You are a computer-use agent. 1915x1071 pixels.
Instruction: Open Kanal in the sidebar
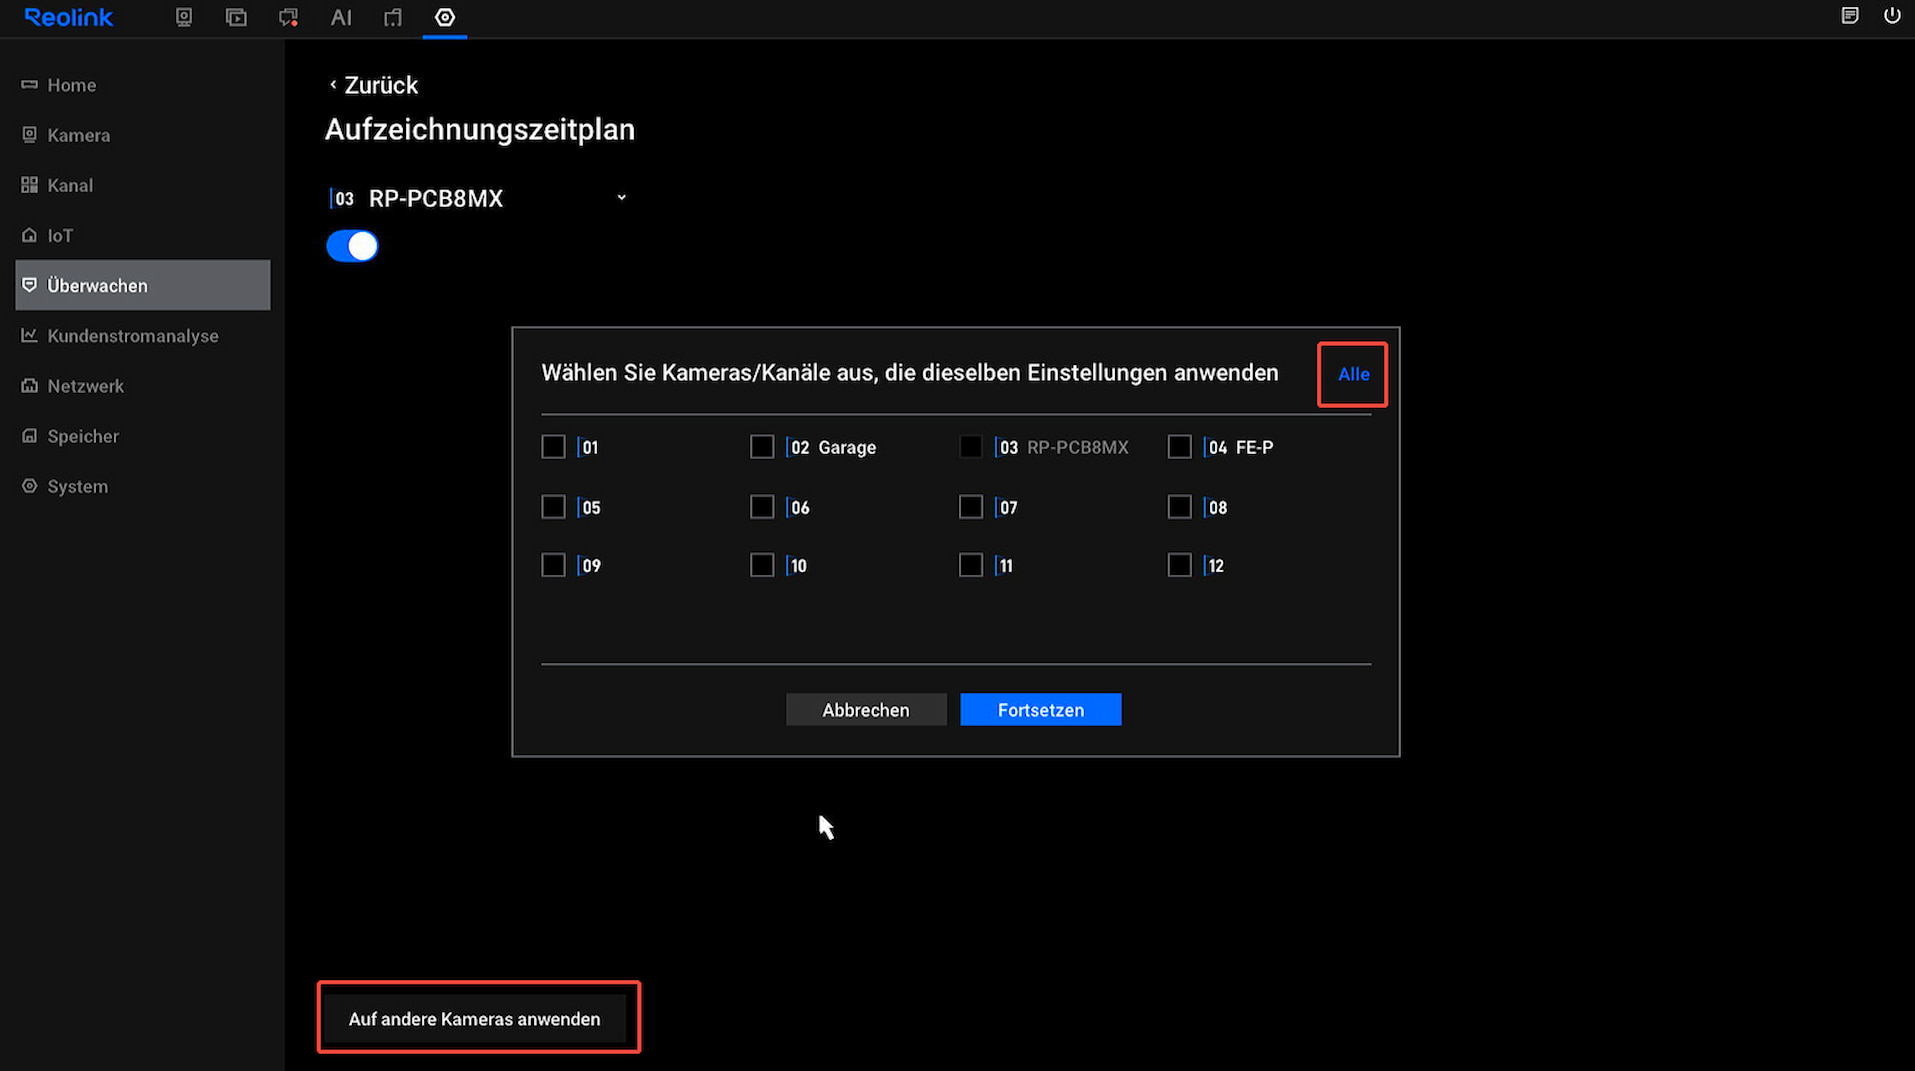pyautogui.click(x=143, y=185)
